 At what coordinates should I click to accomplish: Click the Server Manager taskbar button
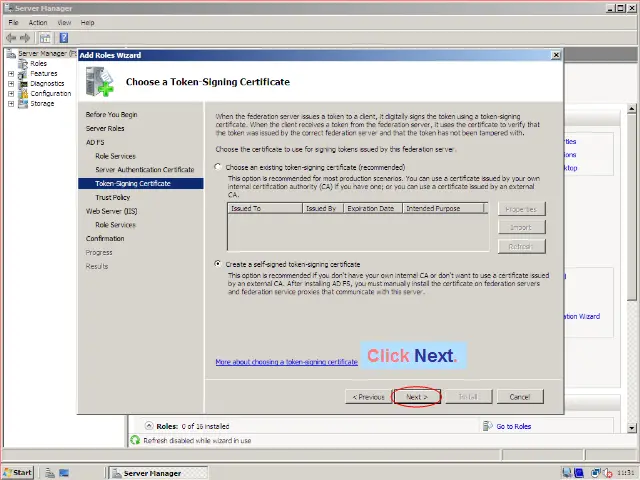tap(159, 473)
